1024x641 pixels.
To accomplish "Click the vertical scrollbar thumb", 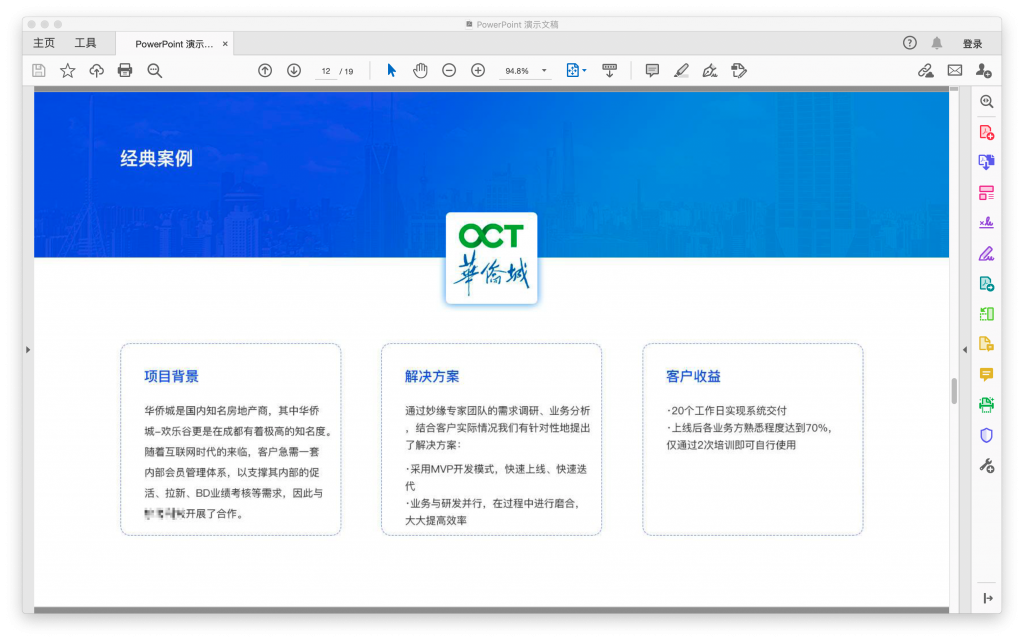I will pyautogui.click(x=954, y=391).
